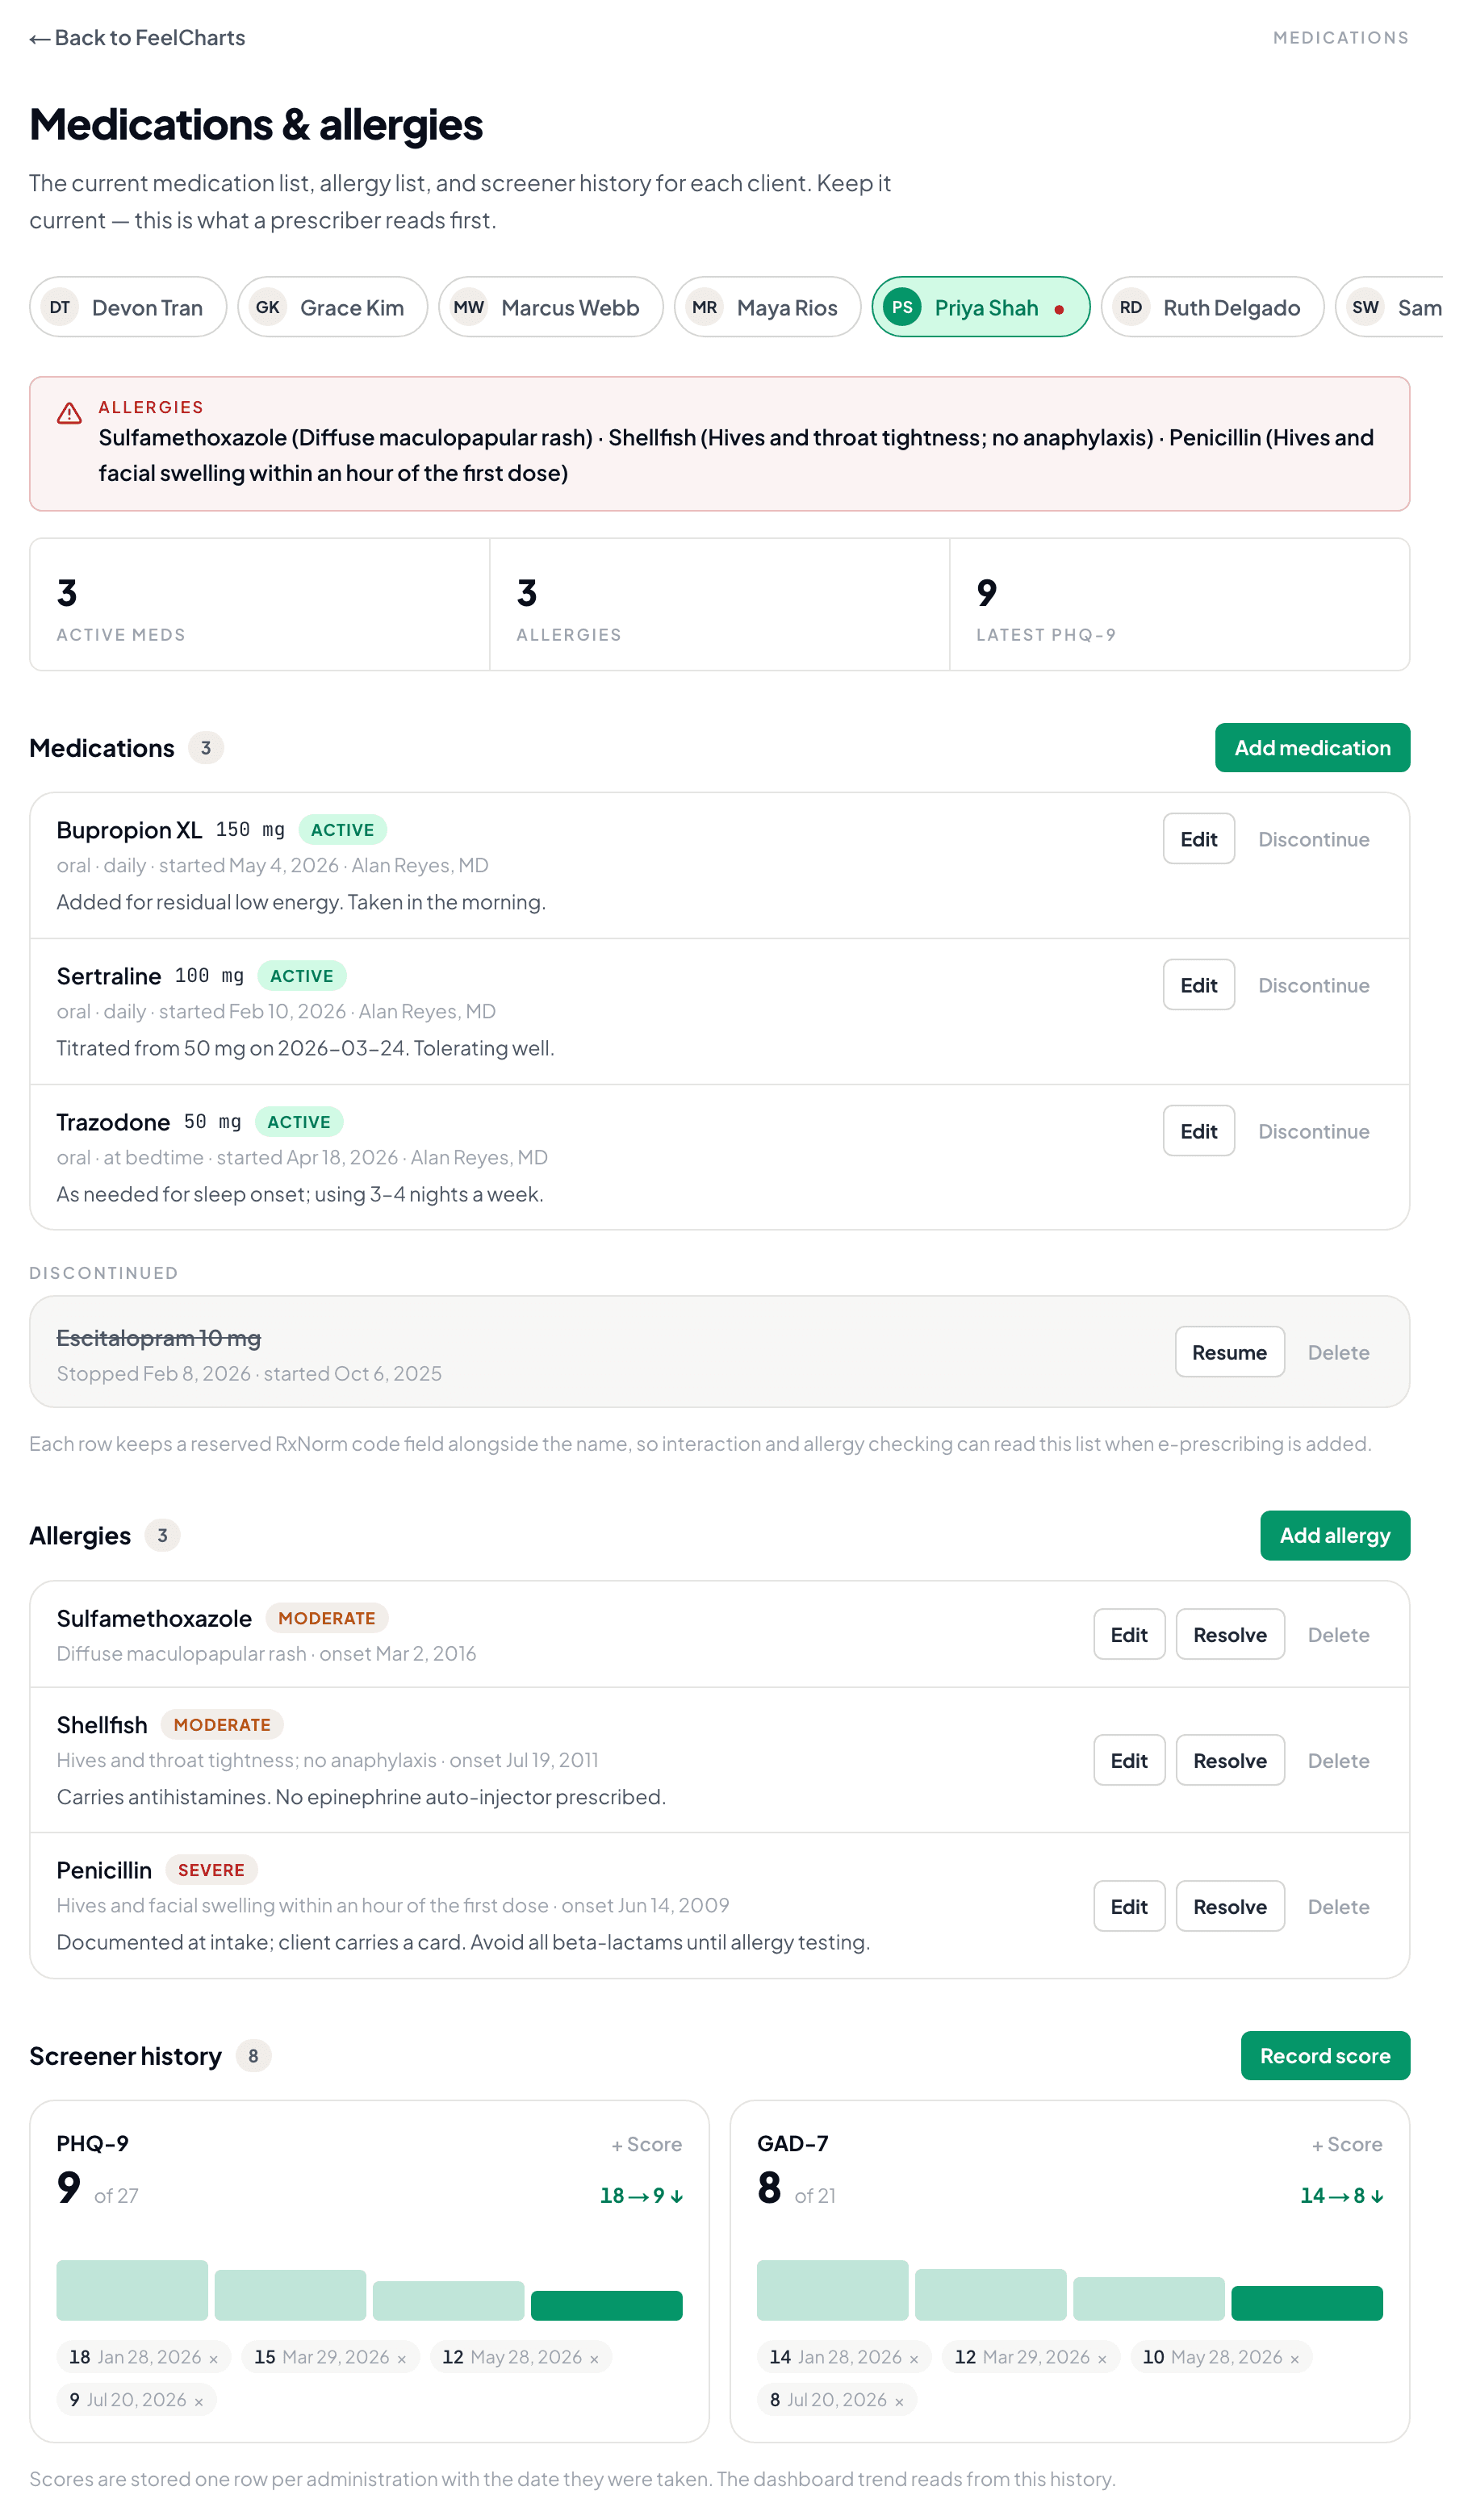Edit Trazodone medication
Image resolution: width=1472 pixels, height=2520 pixels.
point(1198,1131)
